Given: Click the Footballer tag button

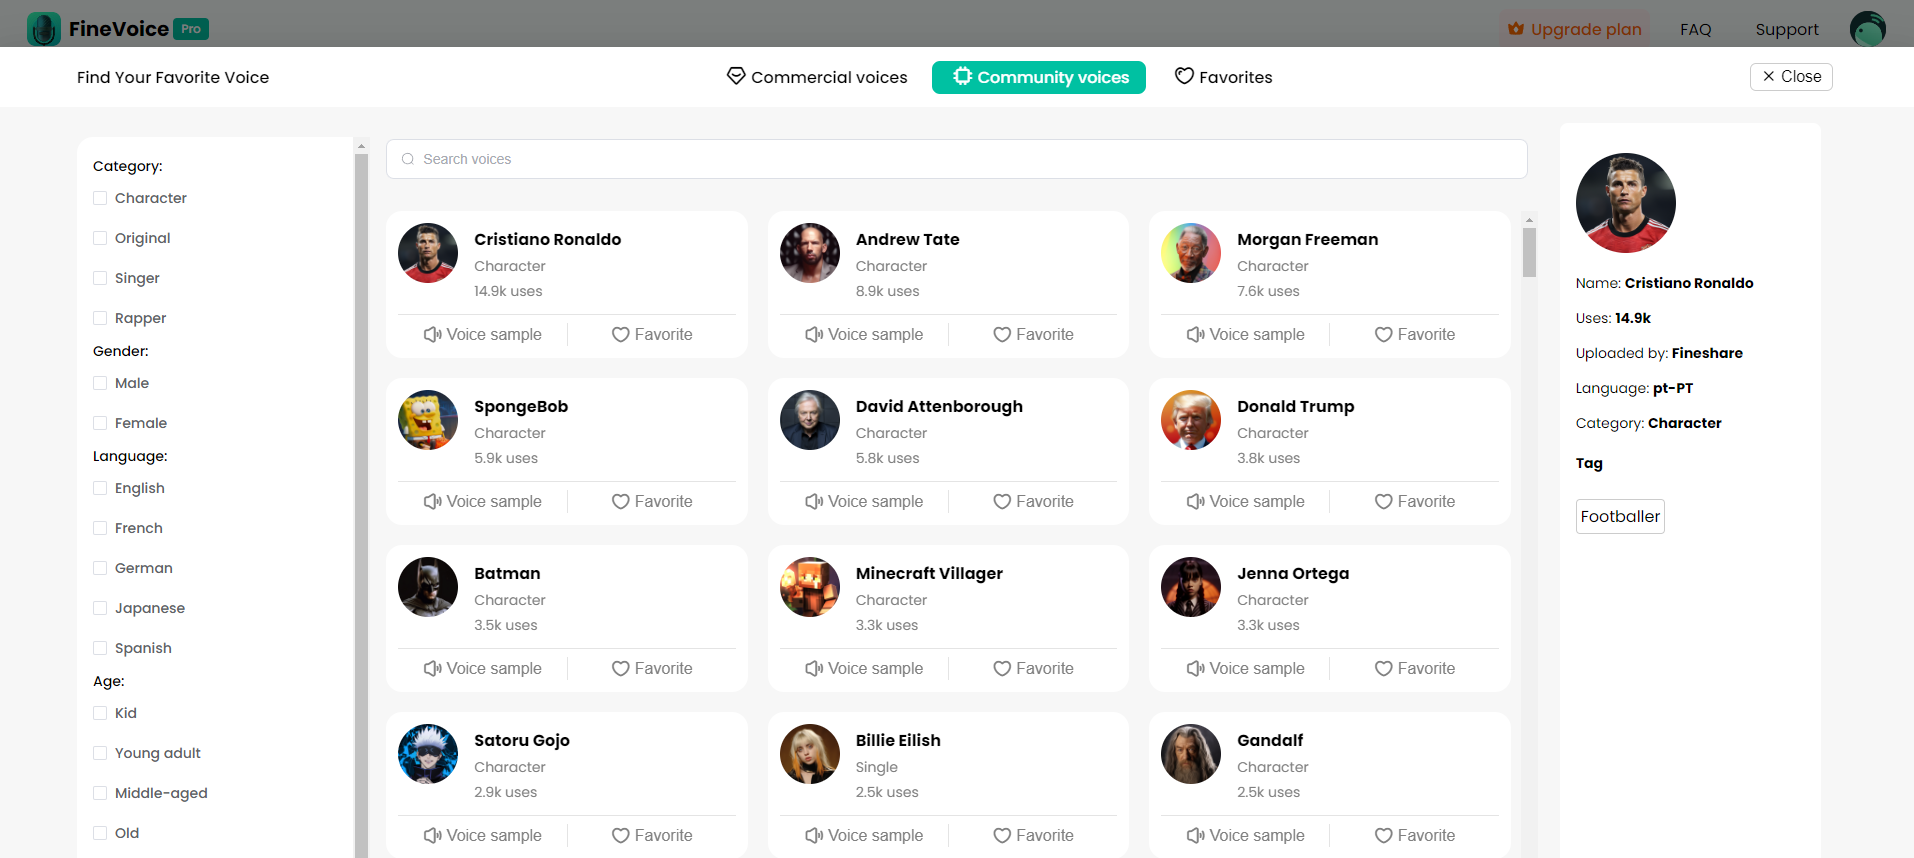Looking at the screenshot, I should (x=1620, y=516).
